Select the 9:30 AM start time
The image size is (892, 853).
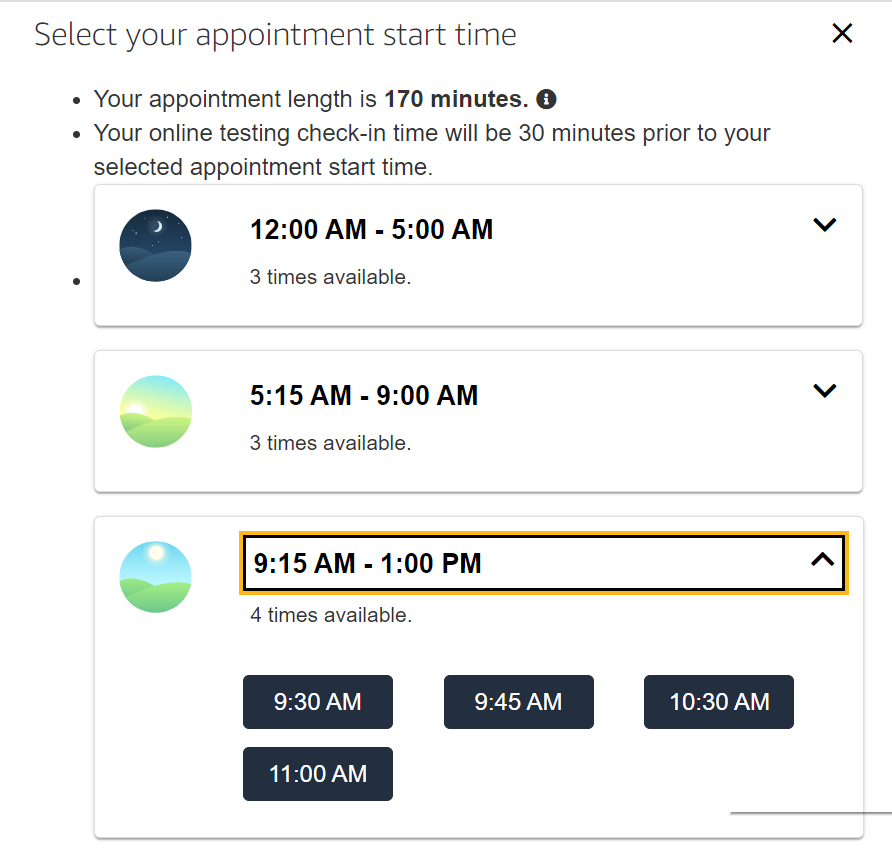[317, 702]
